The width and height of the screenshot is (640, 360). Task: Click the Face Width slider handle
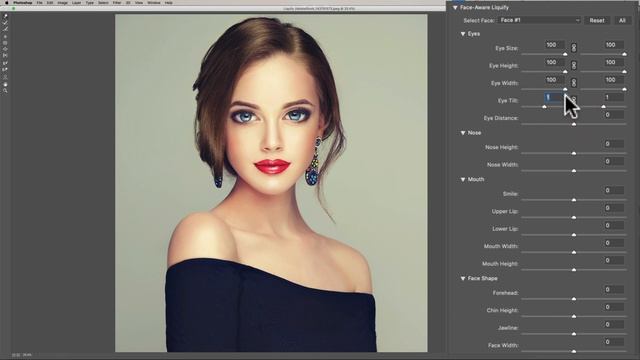tap(574, 351)
